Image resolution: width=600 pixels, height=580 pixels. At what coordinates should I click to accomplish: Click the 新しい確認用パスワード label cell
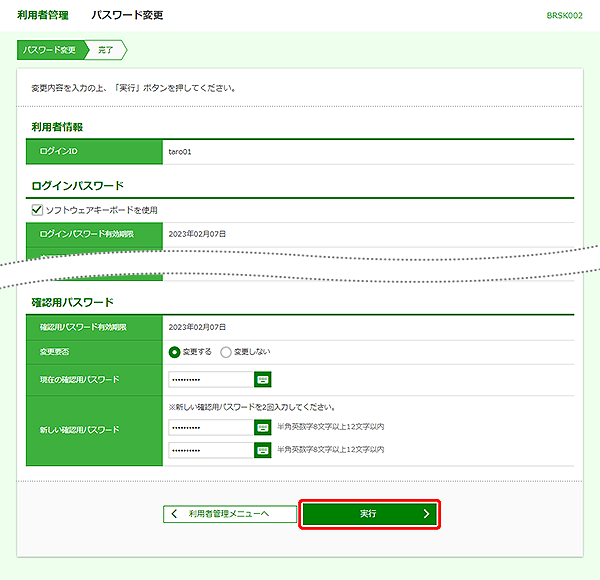[x=95, y=430]
